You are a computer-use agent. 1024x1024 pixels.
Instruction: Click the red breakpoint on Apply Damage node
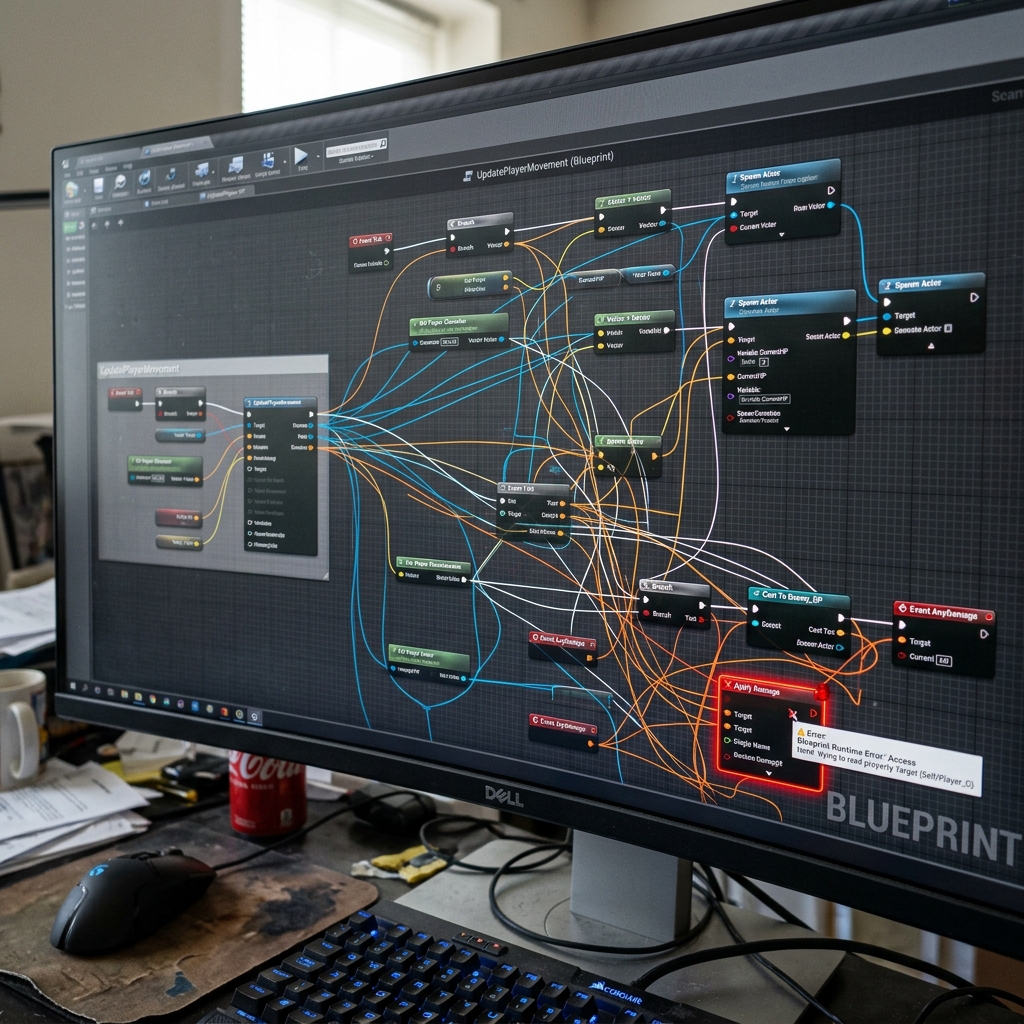(822, 692)
